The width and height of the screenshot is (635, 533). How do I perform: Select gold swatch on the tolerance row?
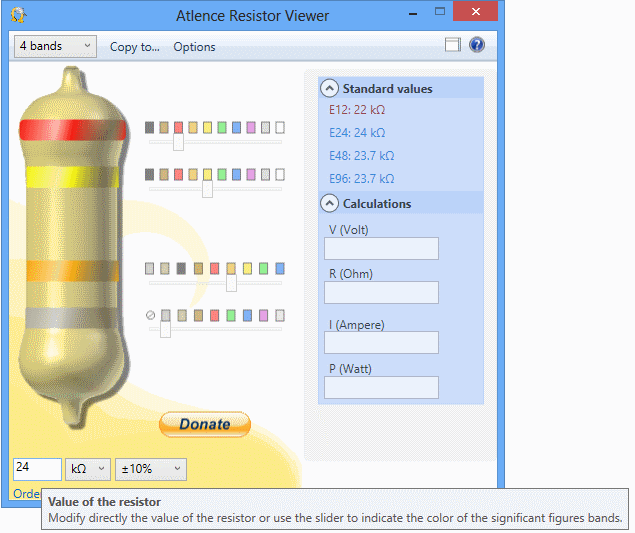click(182, 315)
